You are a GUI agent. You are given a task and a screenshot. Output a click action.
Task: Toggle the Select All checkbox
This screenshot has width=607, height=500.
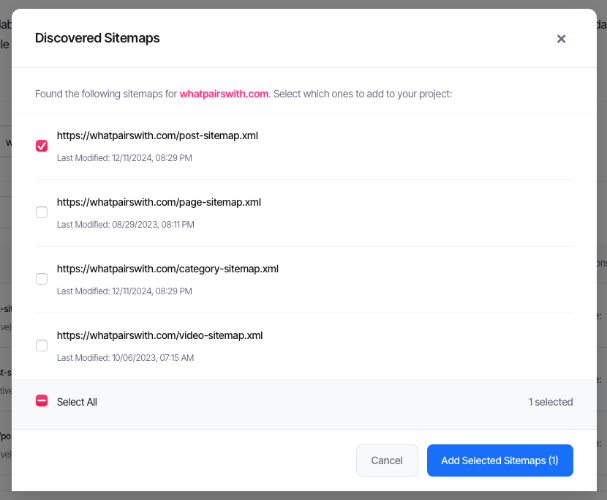(42, 401)
